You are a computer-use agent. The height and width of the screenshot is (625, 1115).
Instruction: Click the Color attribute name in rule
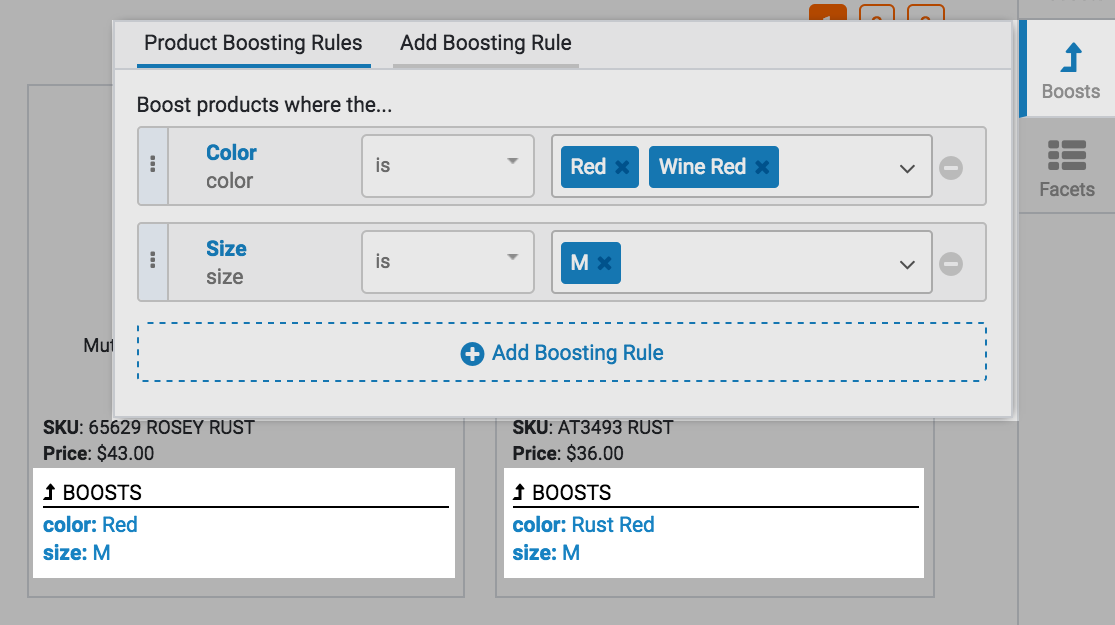click(x=231, y=153)
